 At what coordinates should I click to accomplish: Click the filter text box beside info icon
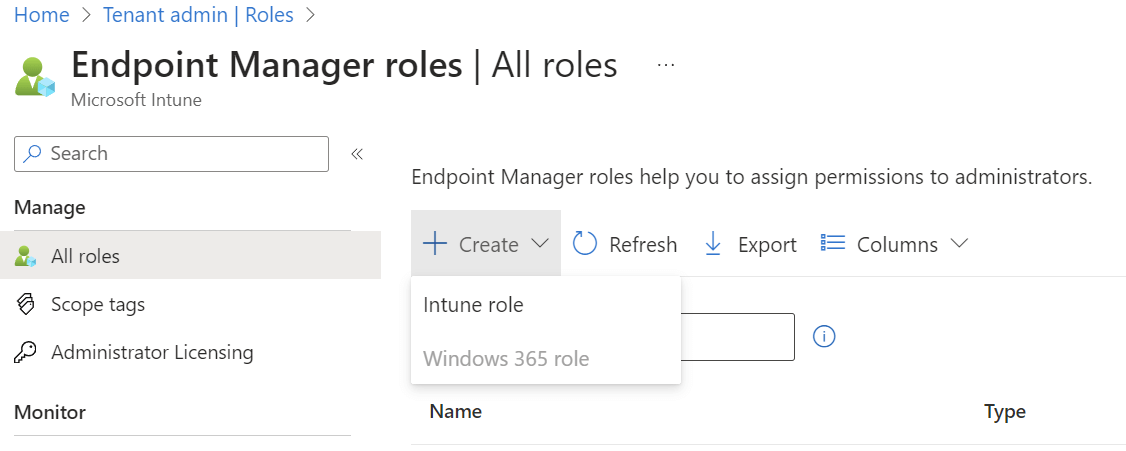click(x=738, y=336)
